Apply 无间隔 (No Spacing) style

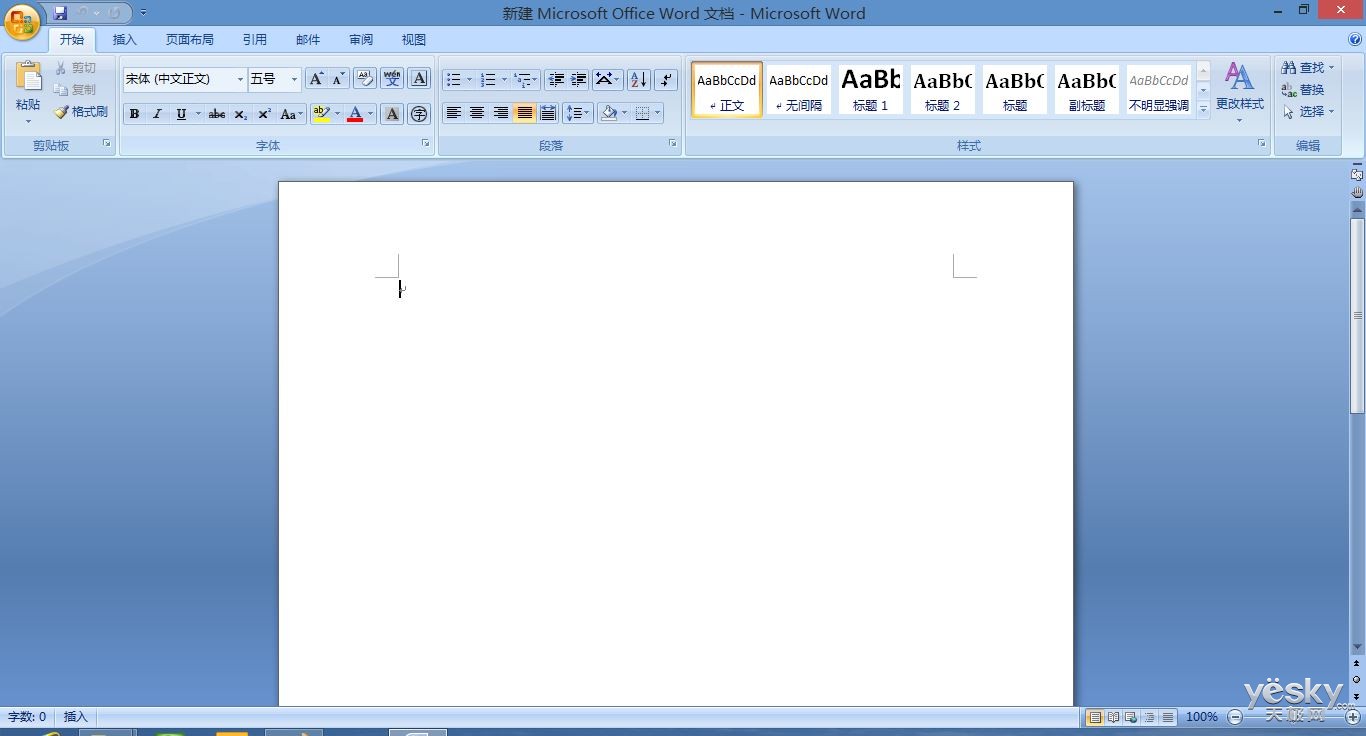(799, 90)
